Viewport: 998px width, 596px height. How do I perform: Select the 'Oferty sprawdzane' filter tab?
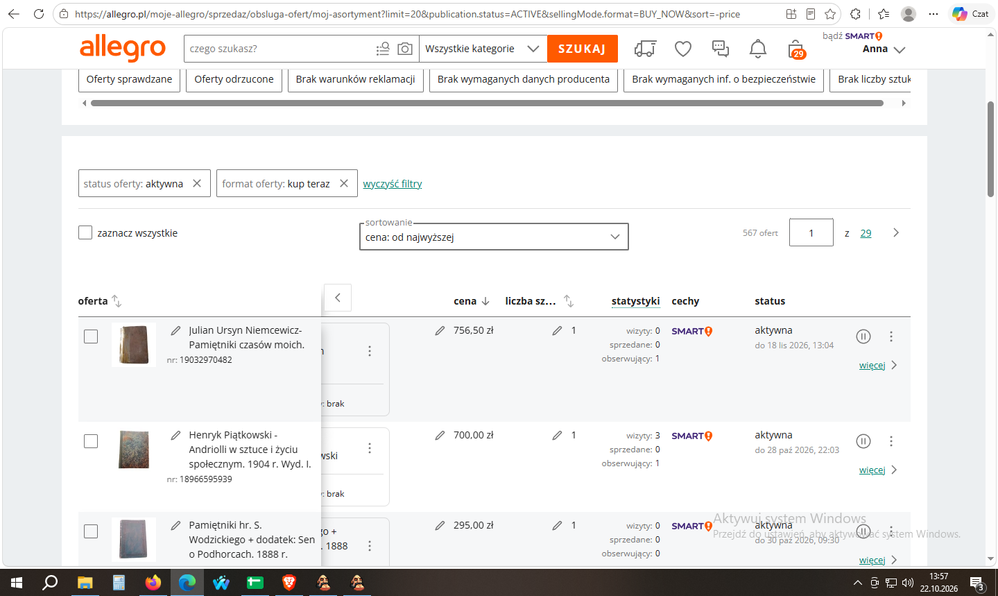pos(129,80)
